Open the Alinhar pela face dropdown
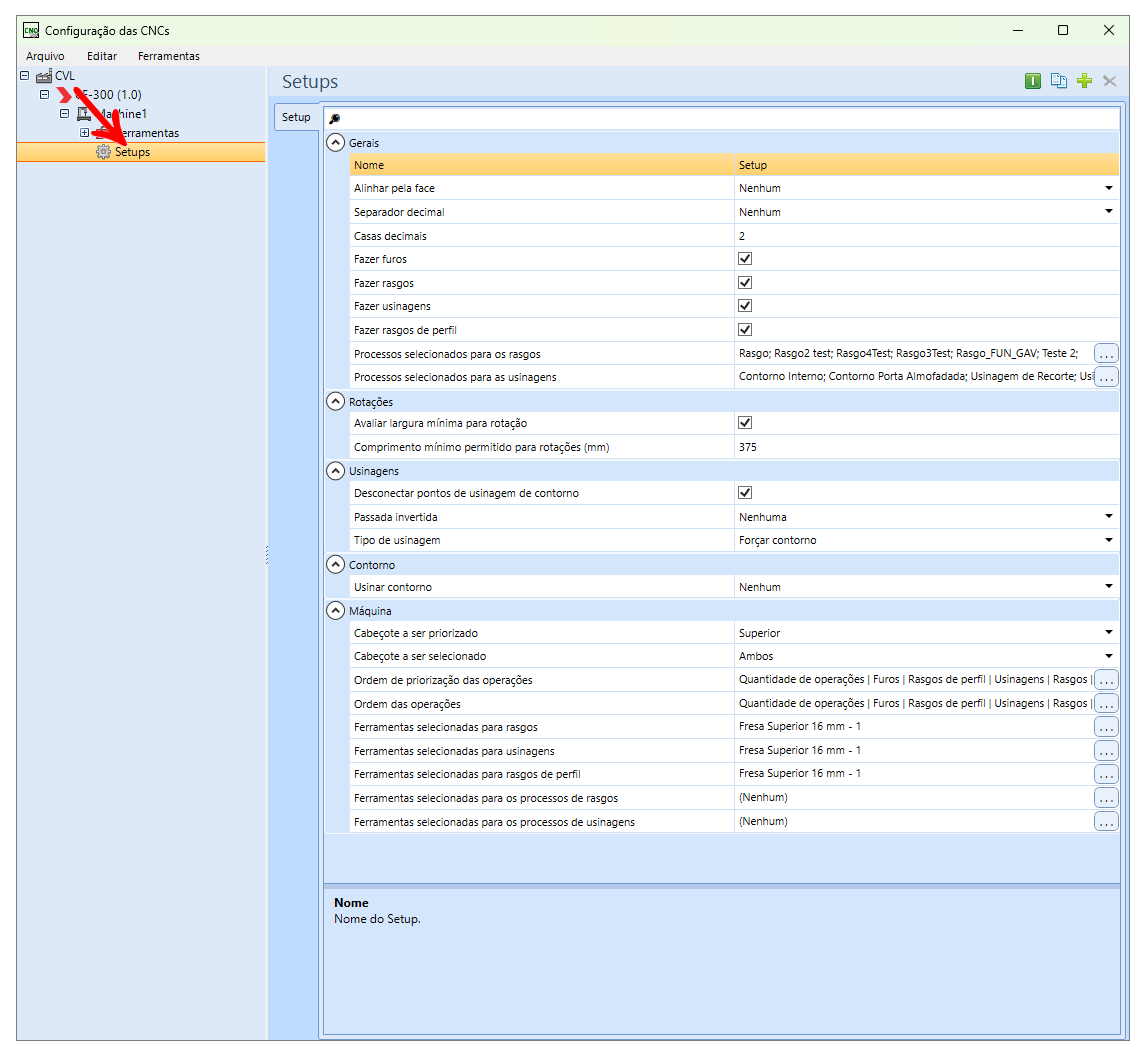This screenshot has width=1144, height=1056. click(1108, 188)
